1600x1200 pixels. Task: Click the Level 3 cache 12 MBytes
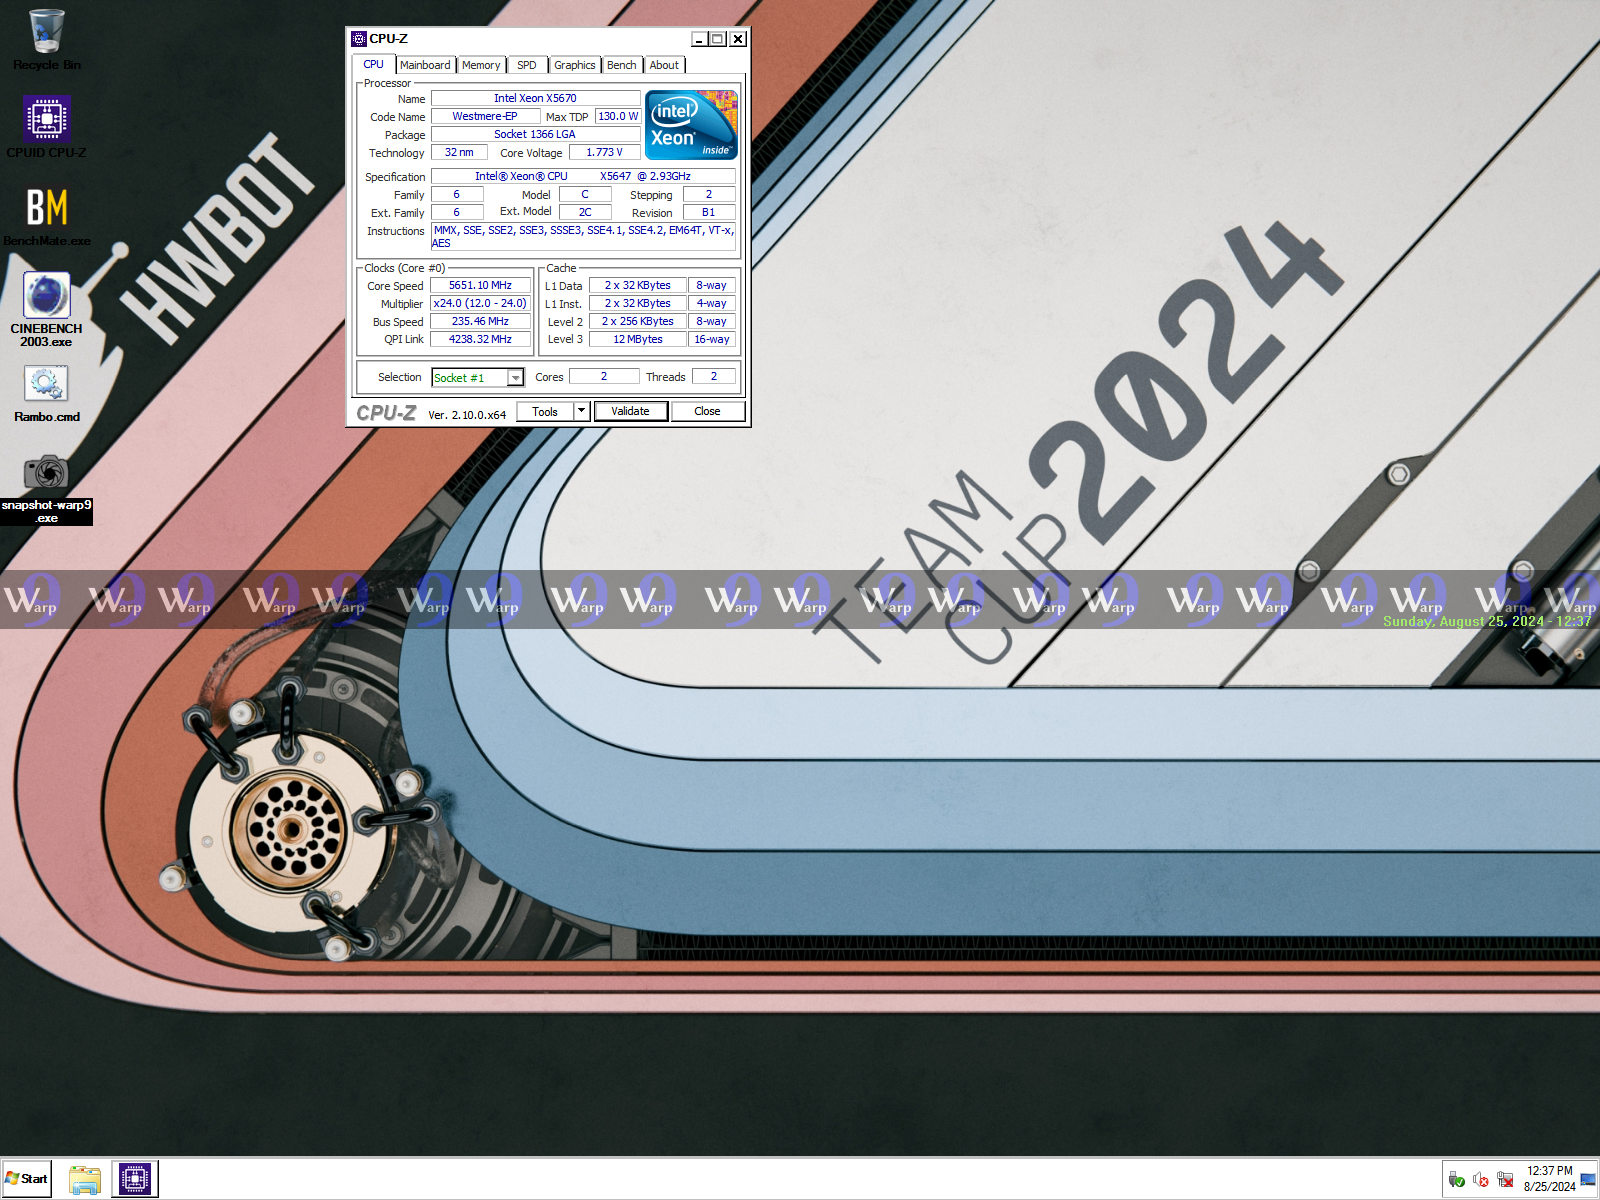pyautogui.click(x=637, y=339)
